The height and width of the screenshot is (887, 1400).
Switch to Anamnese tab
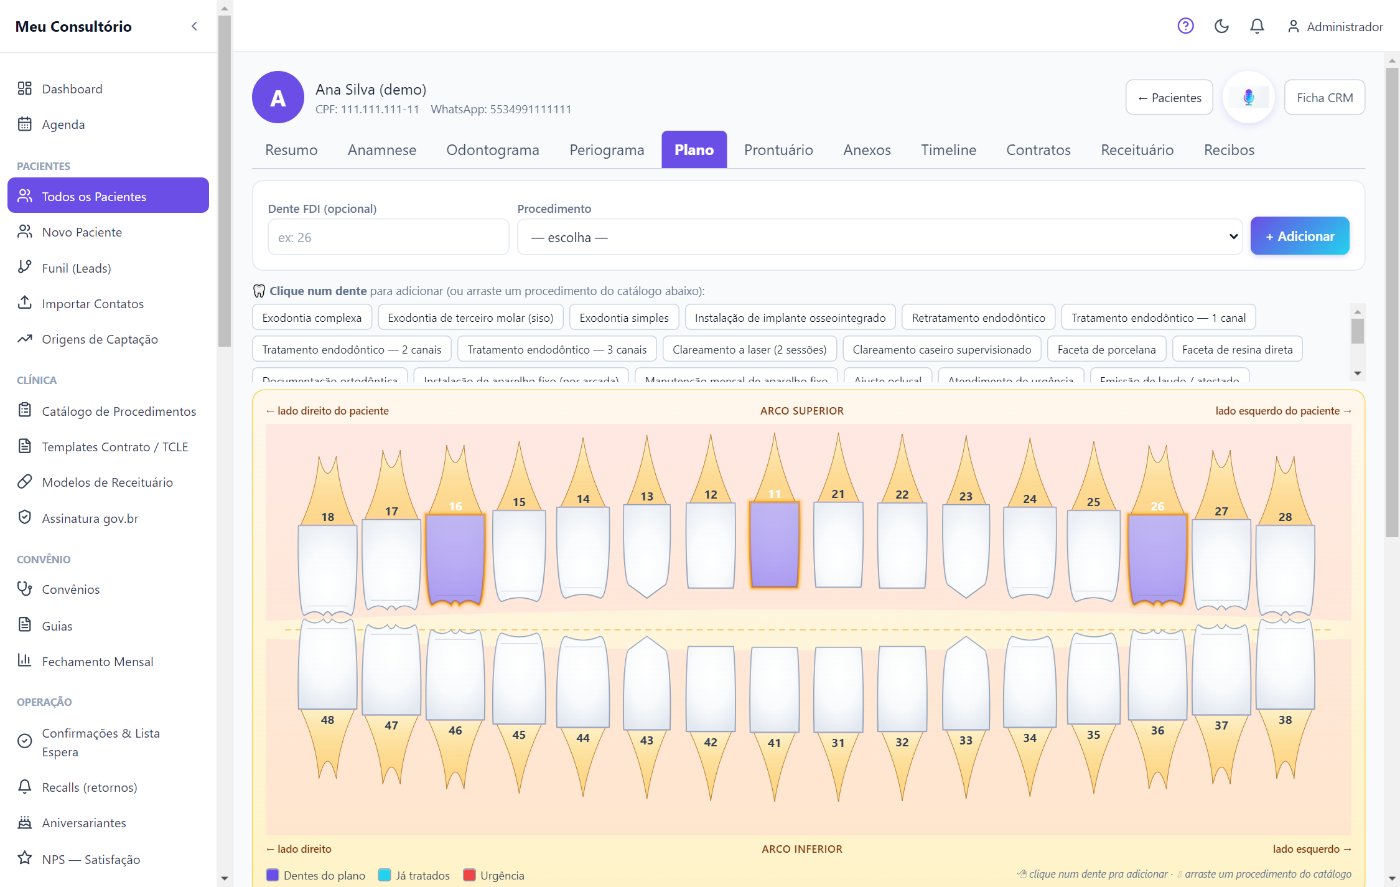pos(382,150)
